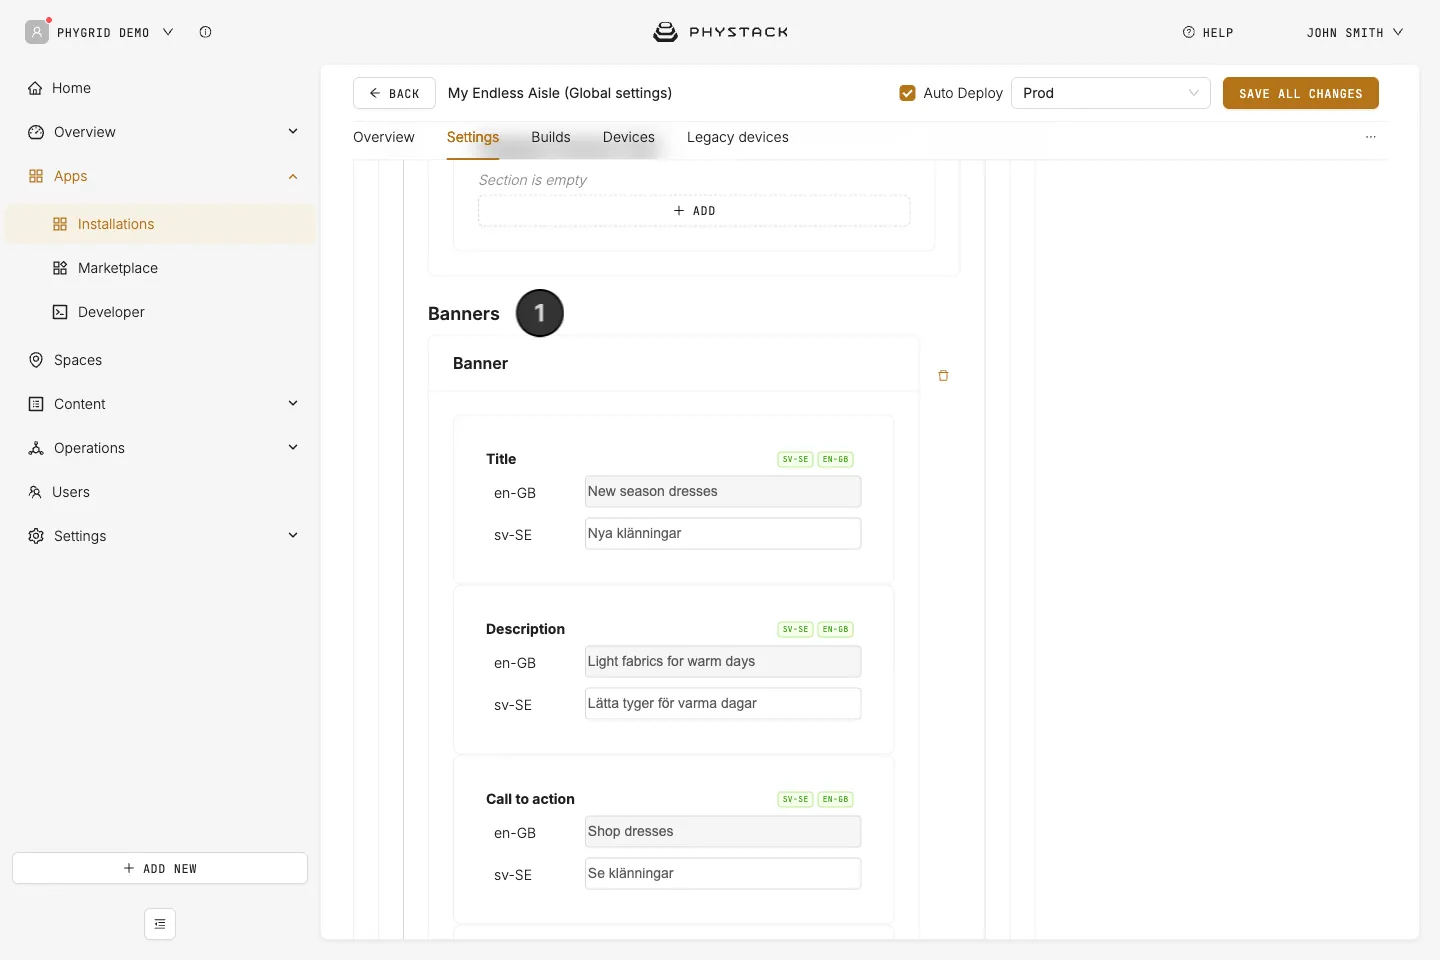The image size is (1440, 960).
Task: Toggle the EN-GB language tag for Description
Action: [836, 630]
